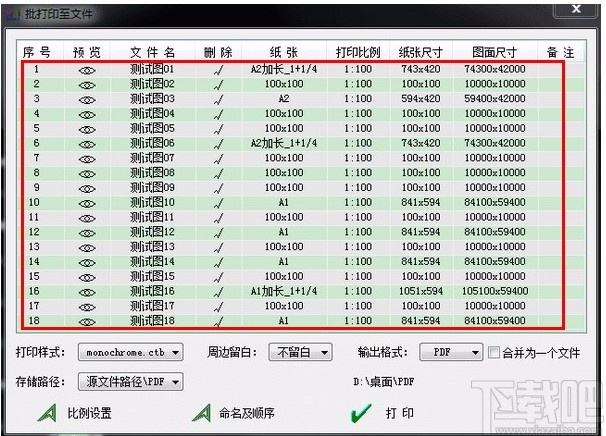Select file name 测试图16

pyautogui.click(x=152, y=291)
